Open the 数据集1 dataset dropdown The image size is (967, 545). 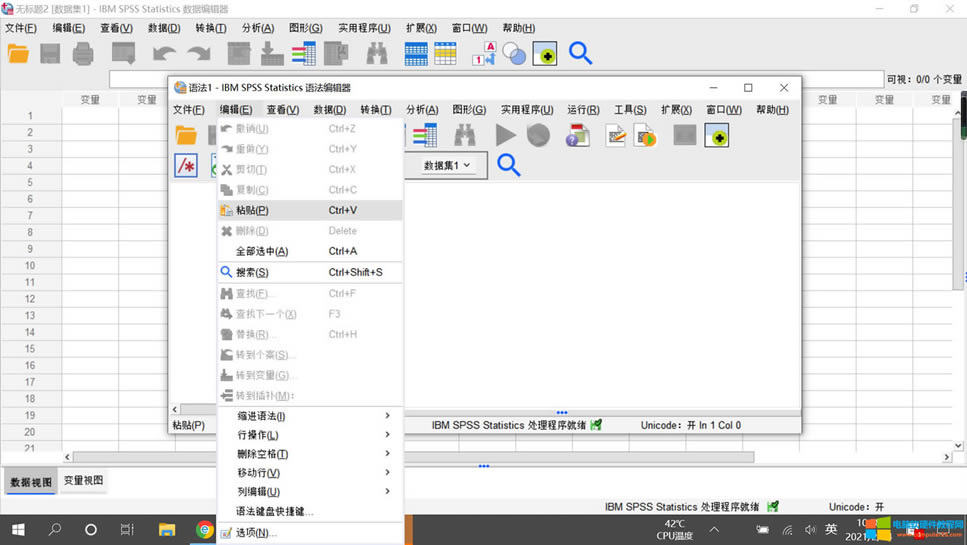[446, 166]
